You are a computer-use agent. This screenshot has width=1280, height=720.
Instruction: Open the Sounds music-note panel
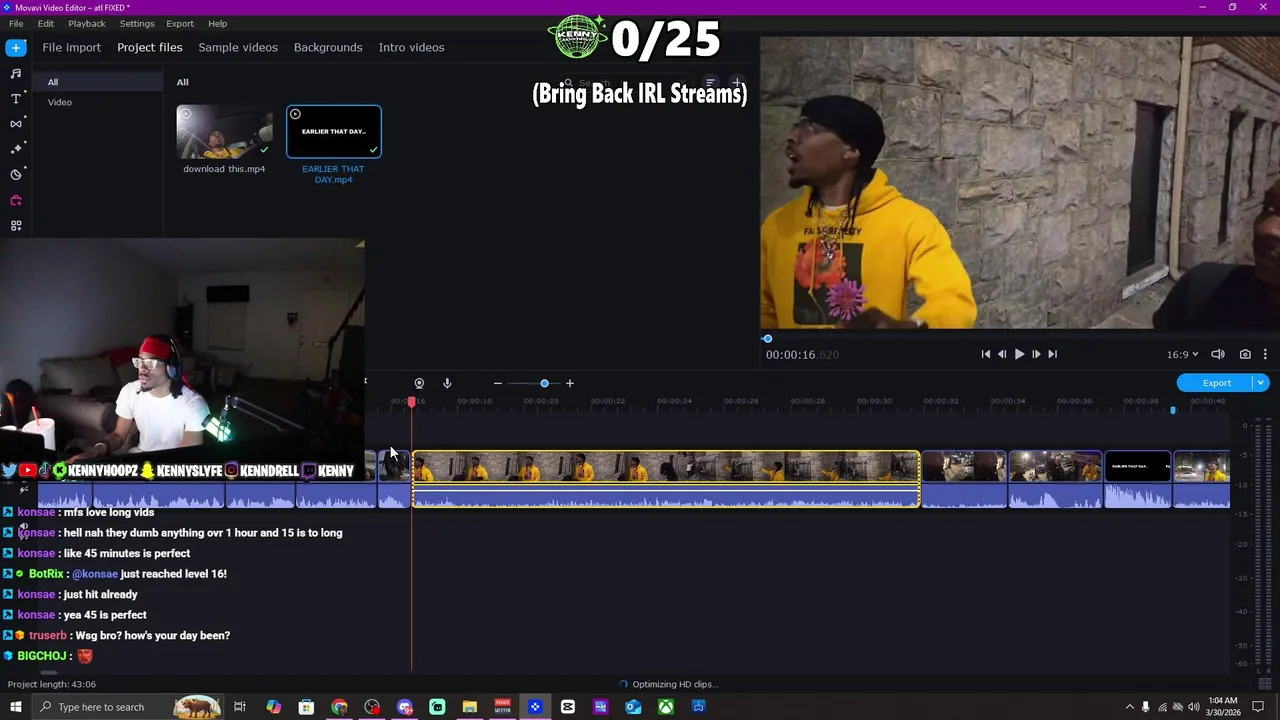(x=16, y=73)
